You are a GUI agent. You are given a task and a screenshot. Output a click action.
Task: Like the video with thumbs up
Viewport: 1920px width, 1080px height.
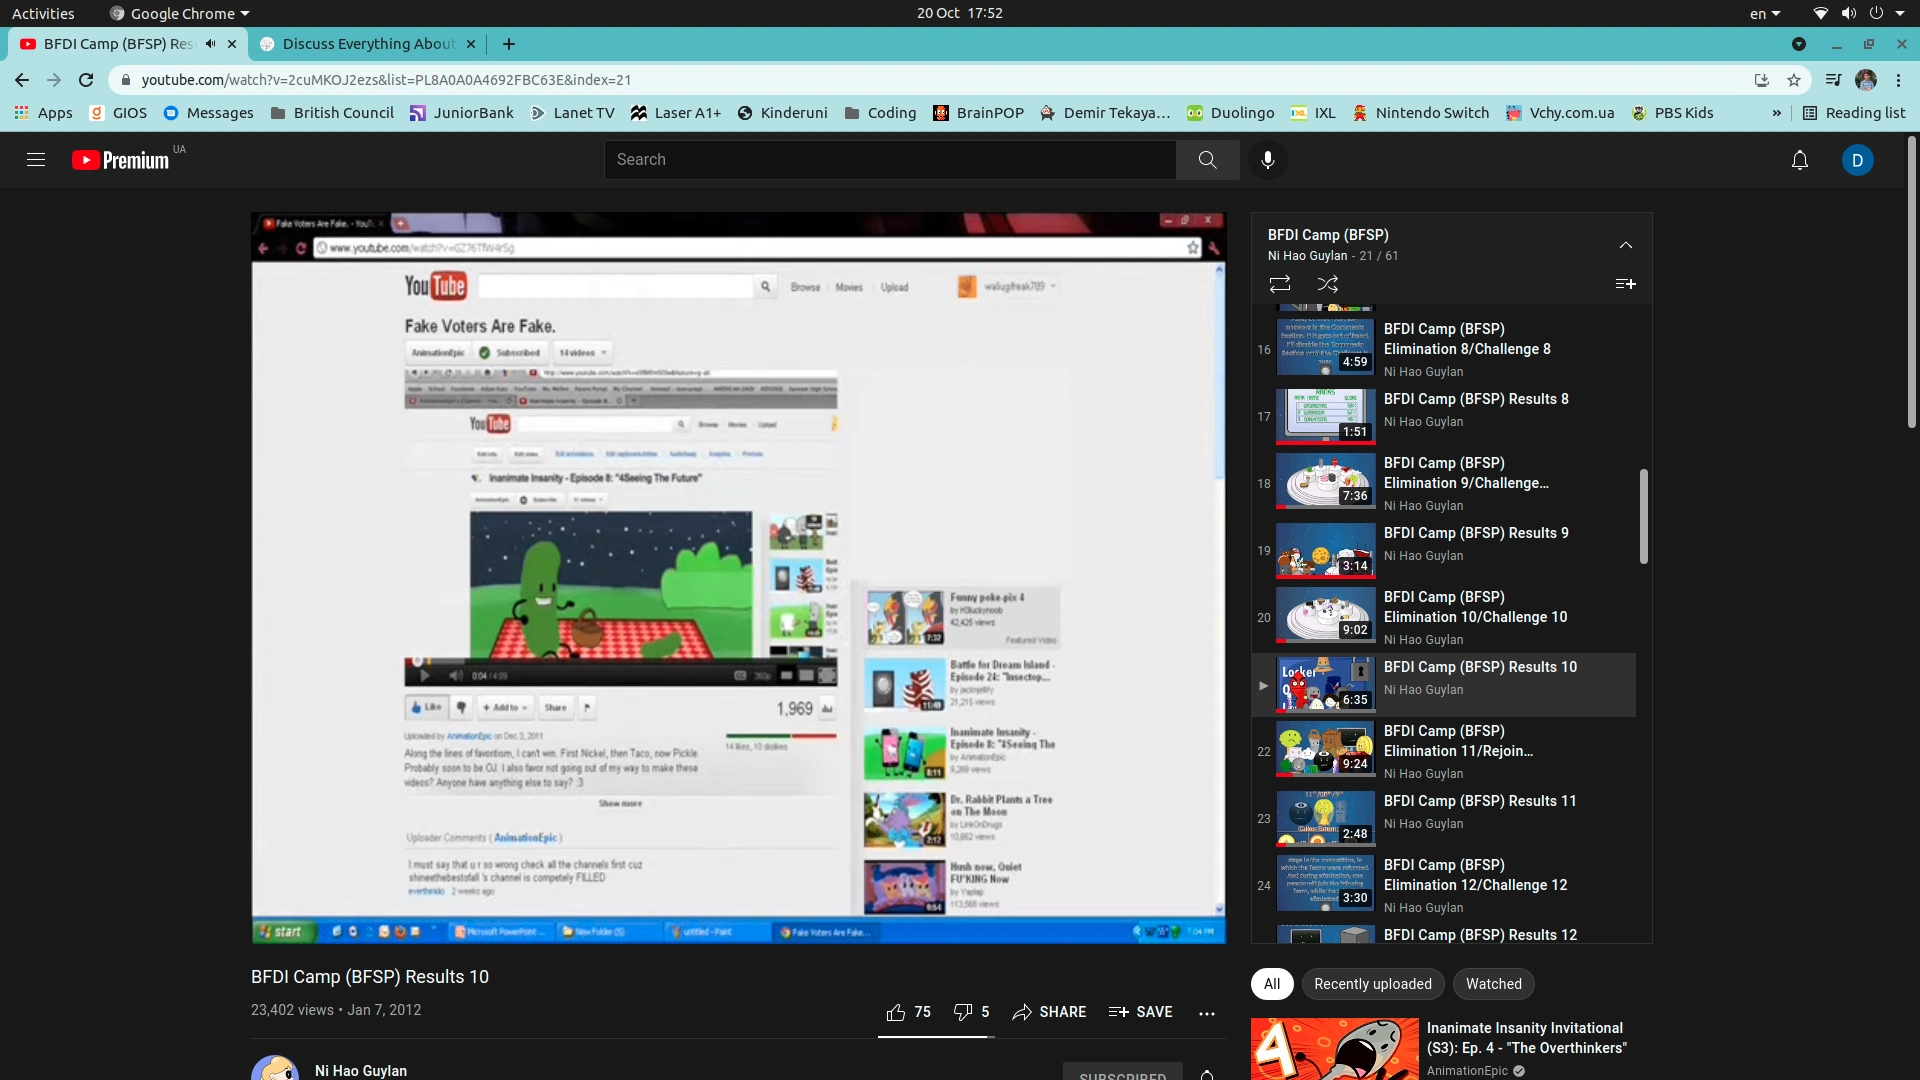point(896,1012)
